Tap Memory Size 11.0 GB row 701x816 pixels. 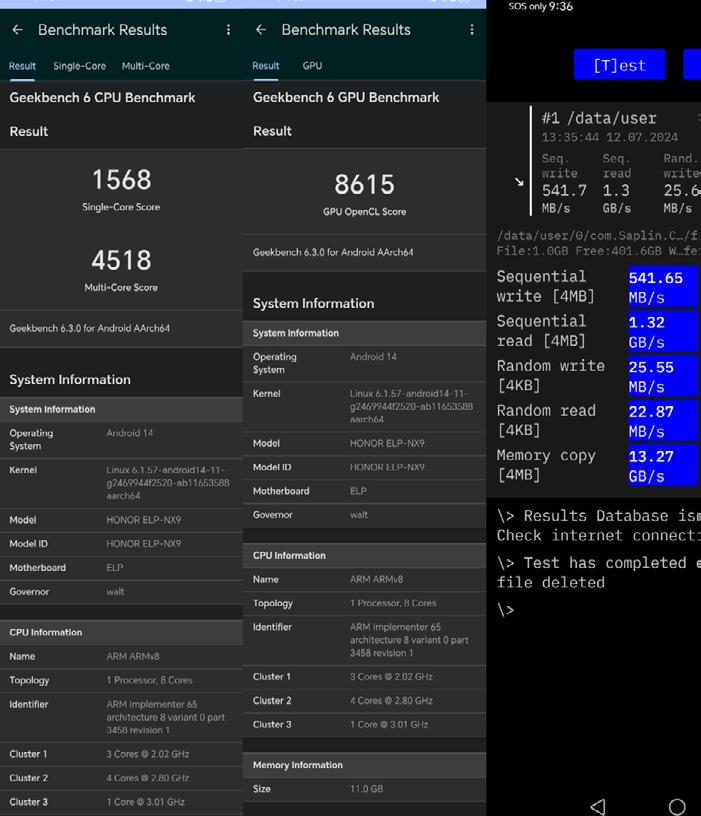pos(364,789)
